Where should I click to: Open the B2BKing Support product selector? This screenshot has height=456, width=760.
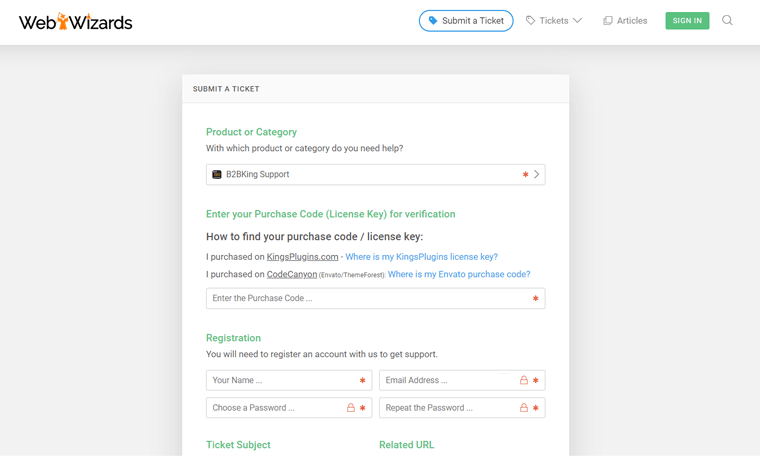pos(375,174)
